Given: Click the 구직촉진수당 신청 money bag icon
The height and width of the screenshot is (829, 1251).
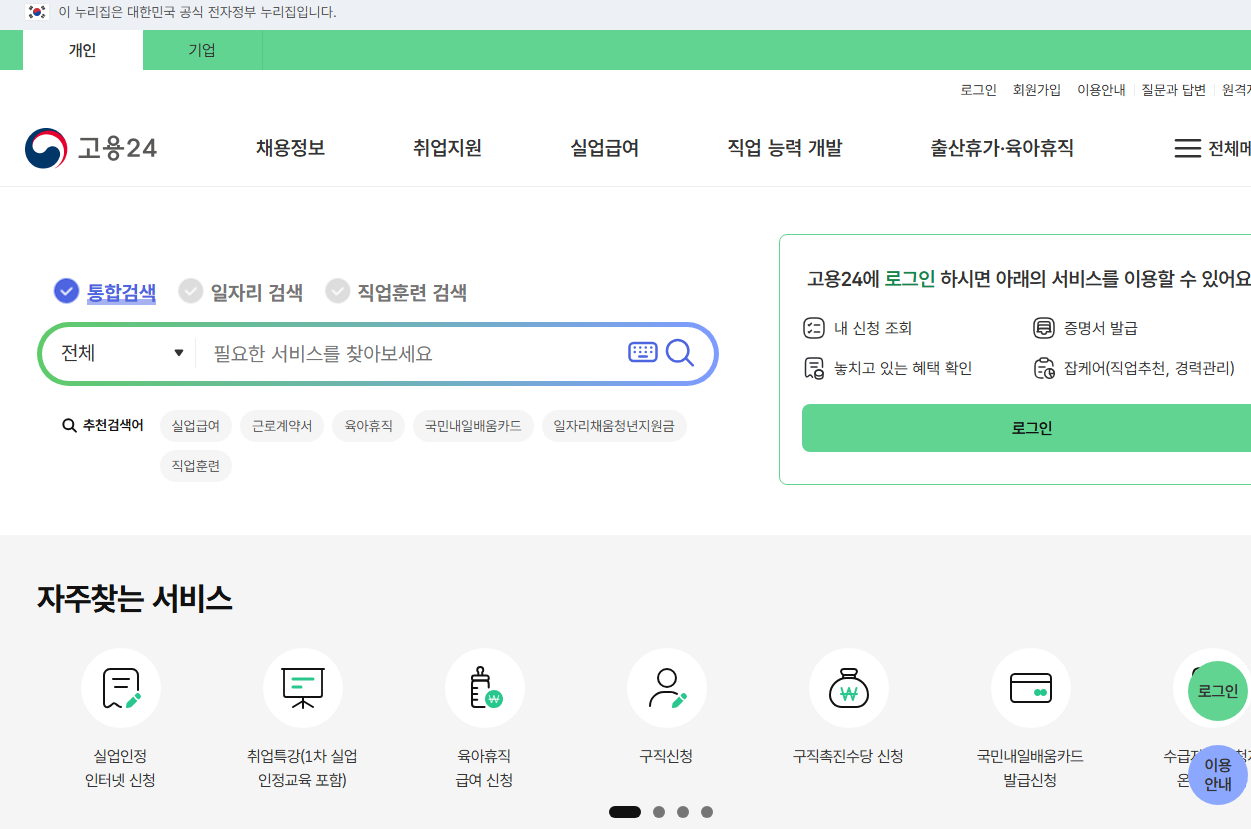Looking at the screenshot, I should 849,688.
